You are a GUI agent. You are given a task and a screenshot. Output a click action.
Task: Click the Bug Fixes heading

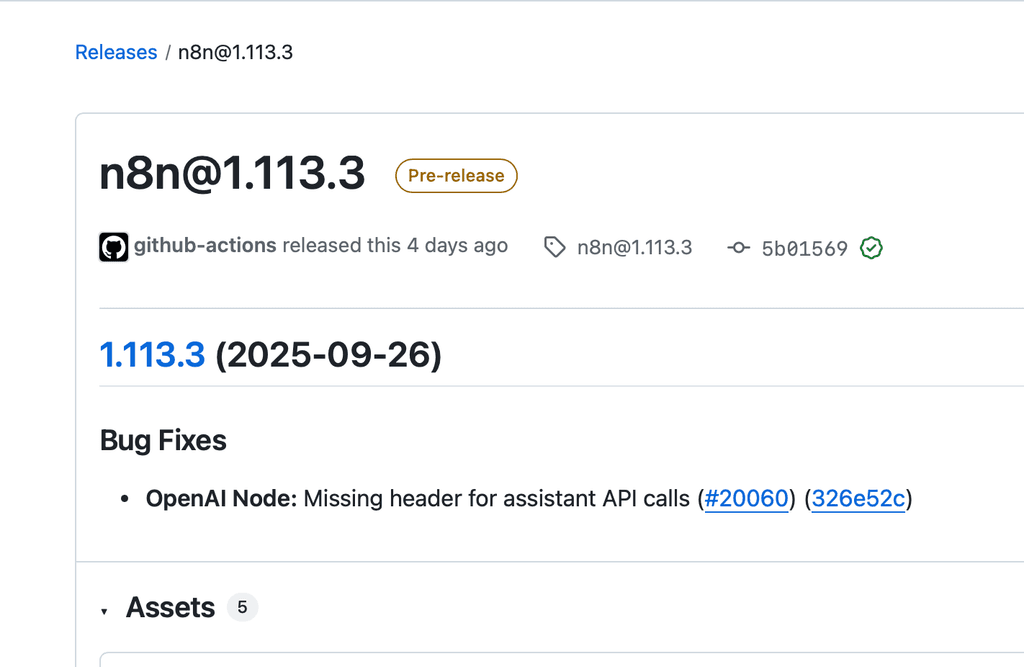pos(163,440)
